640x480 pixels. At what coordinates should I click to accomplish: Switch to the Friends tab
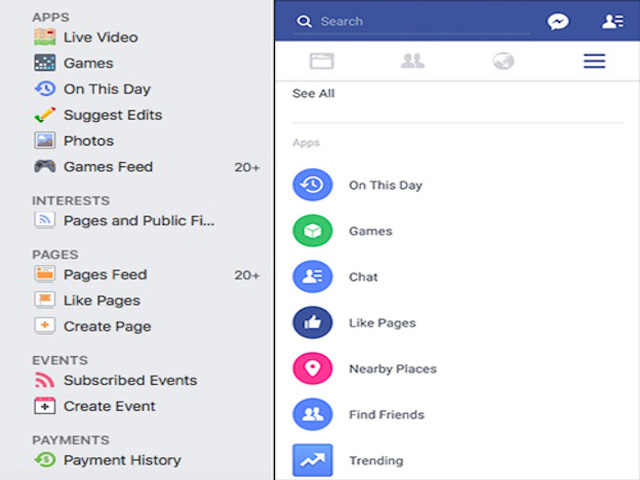click(413, 61)
